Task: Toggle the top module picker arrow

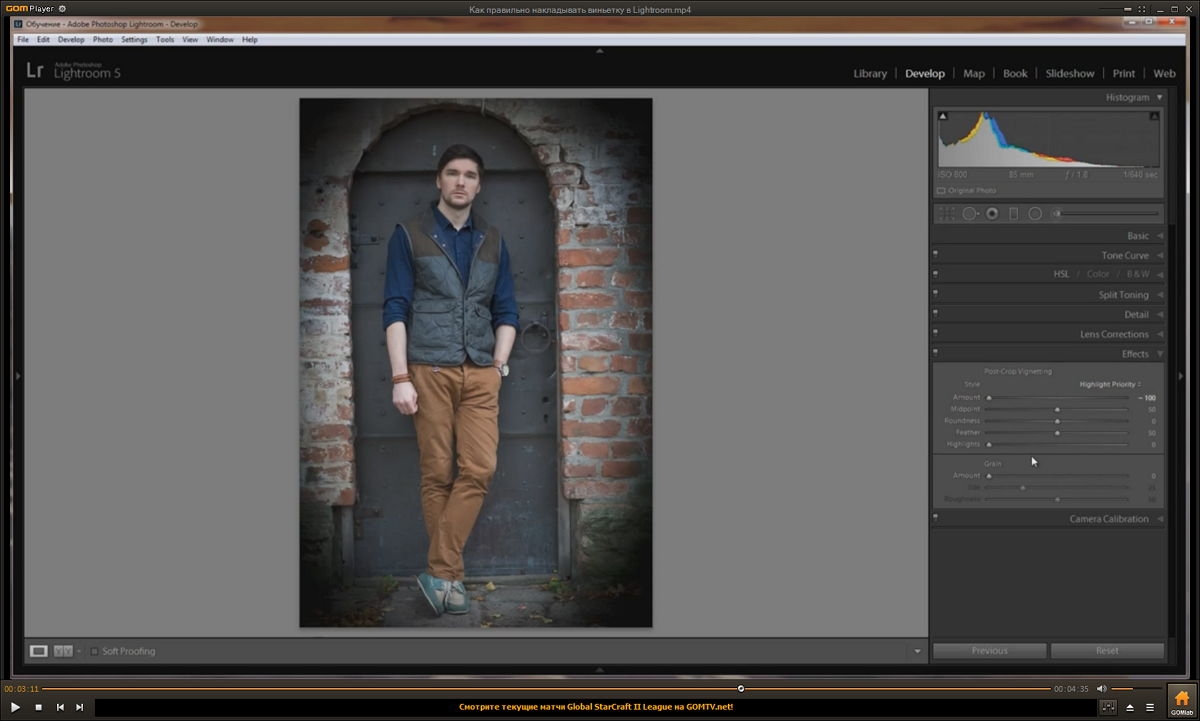Action: tap(599, 51)
